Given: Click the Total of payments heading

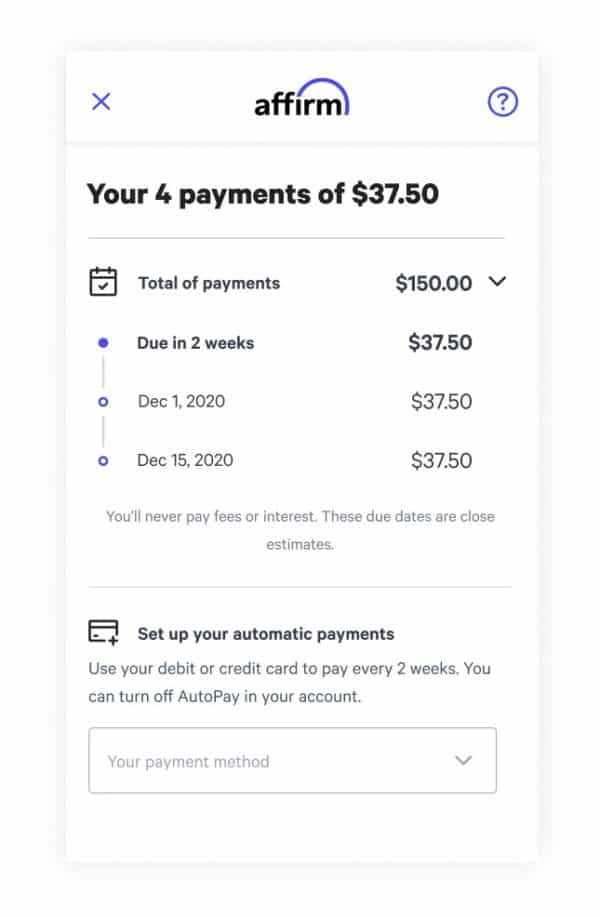Looking at the screenshot, I should click(208, 283).
